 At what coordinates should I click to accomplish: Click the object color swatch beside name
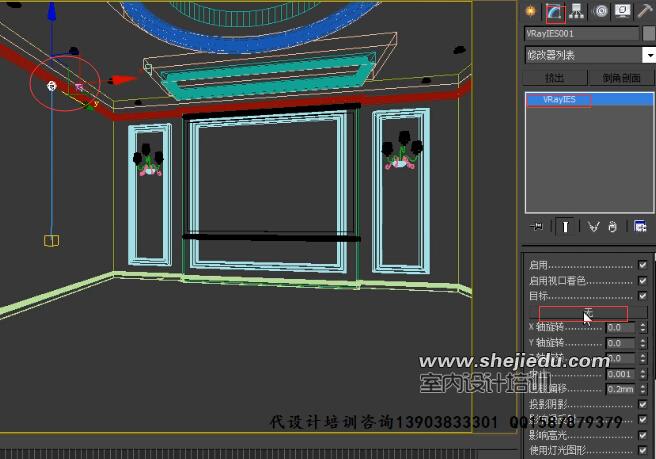pyautogui.click(x=649, y=33)
